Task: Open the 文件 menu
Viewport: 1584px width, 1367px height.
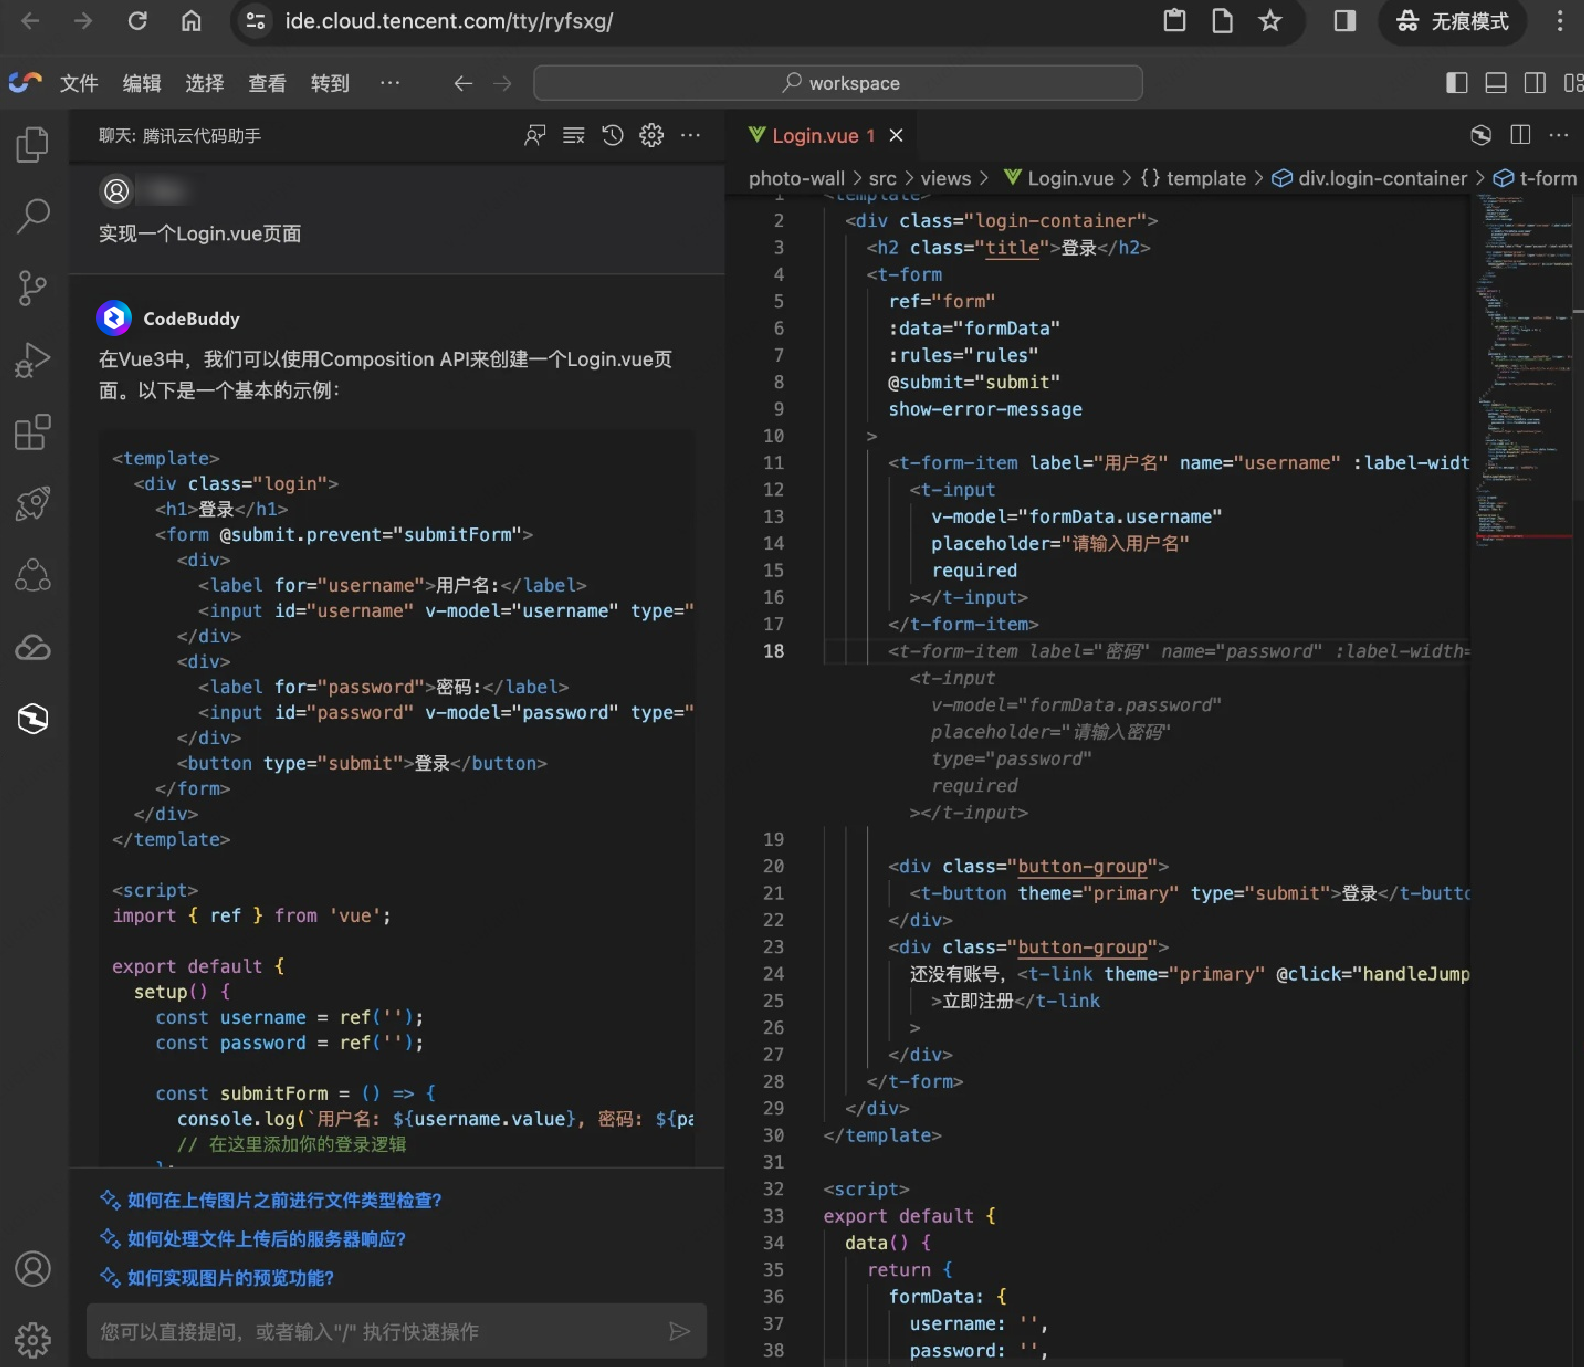Action: 79,83
